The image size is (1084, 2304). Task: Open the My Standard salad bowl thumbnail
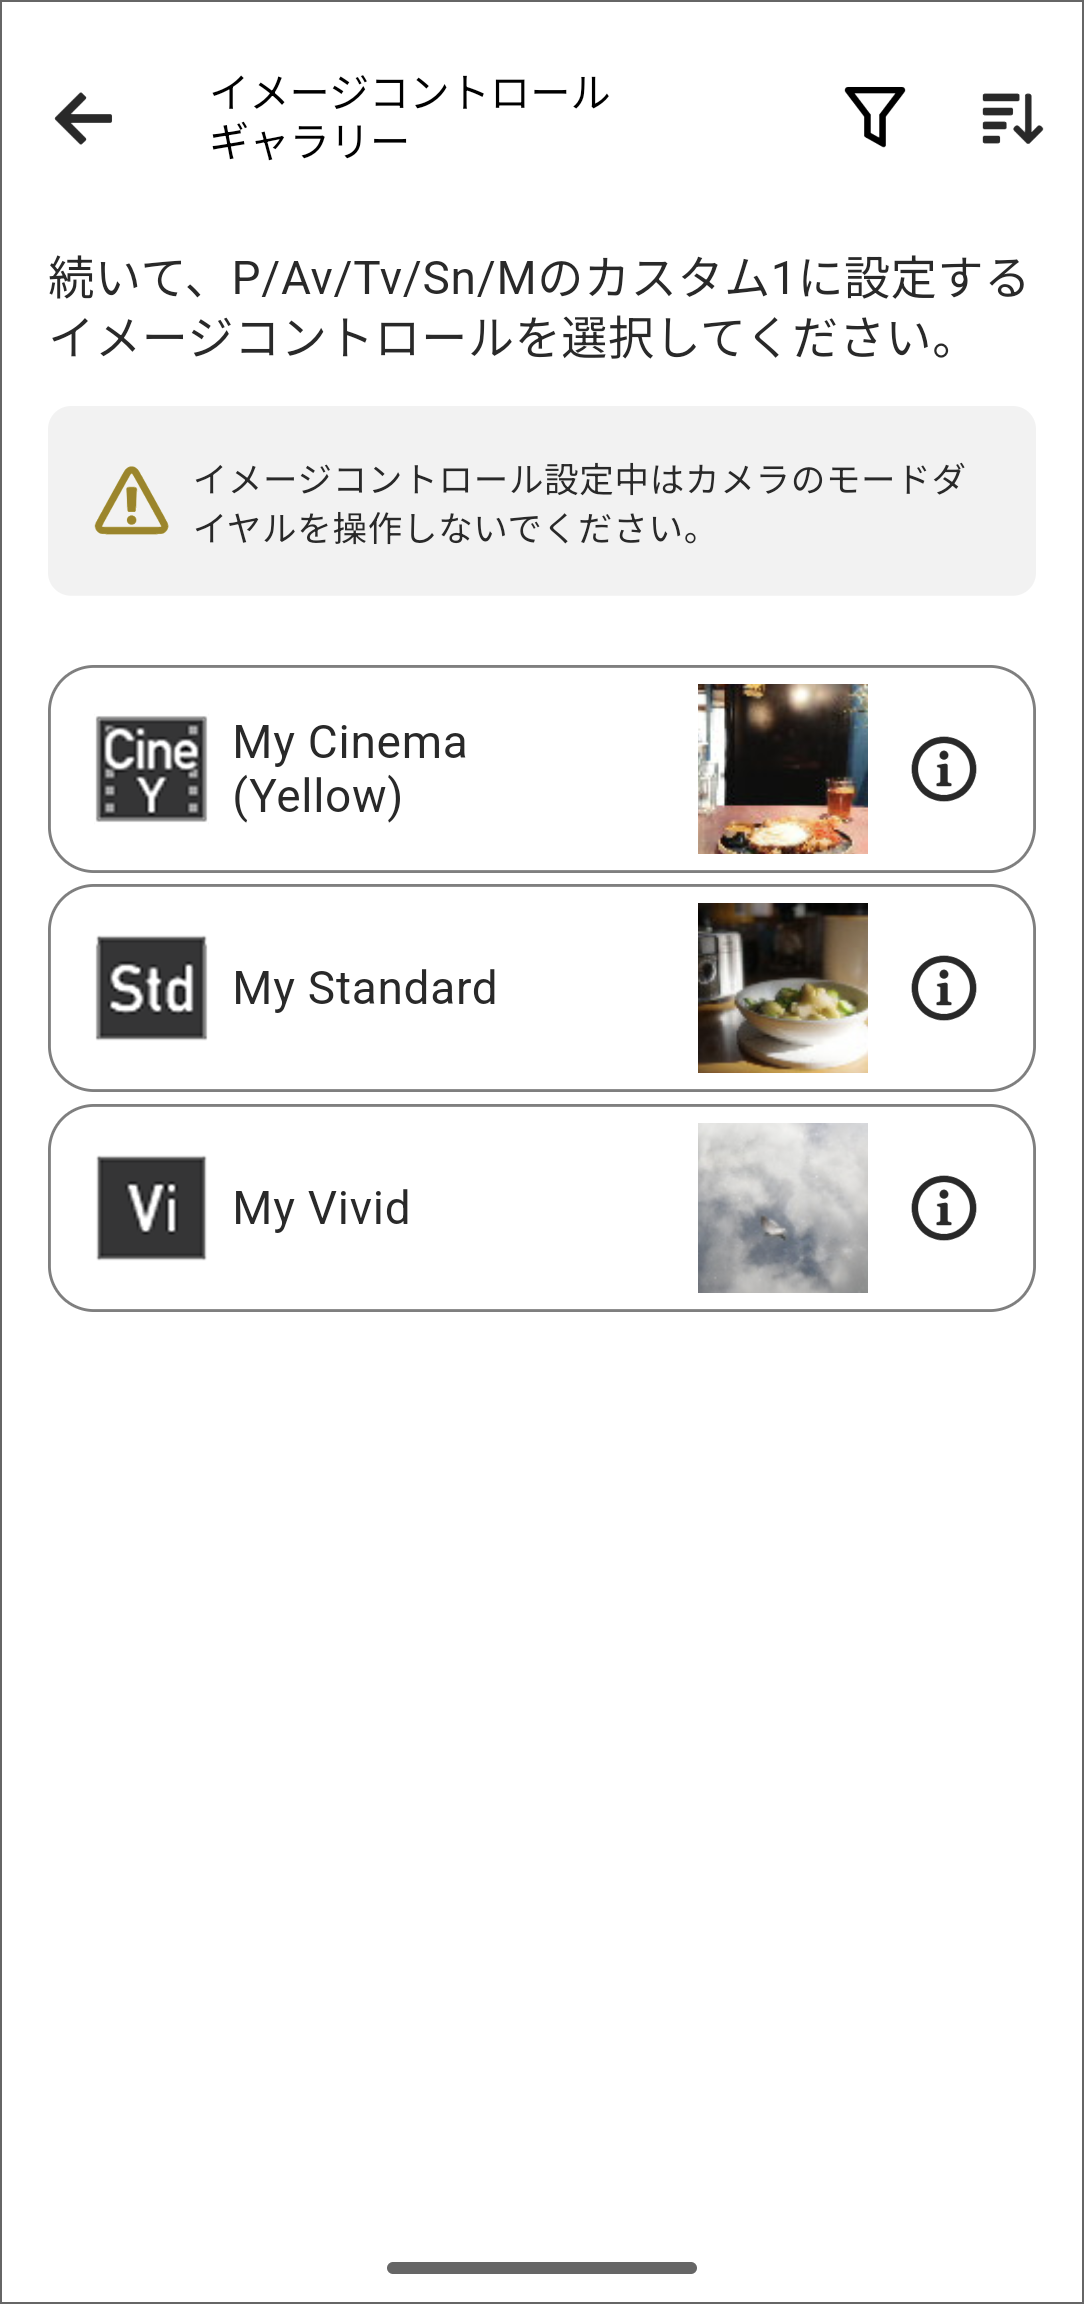783,988
